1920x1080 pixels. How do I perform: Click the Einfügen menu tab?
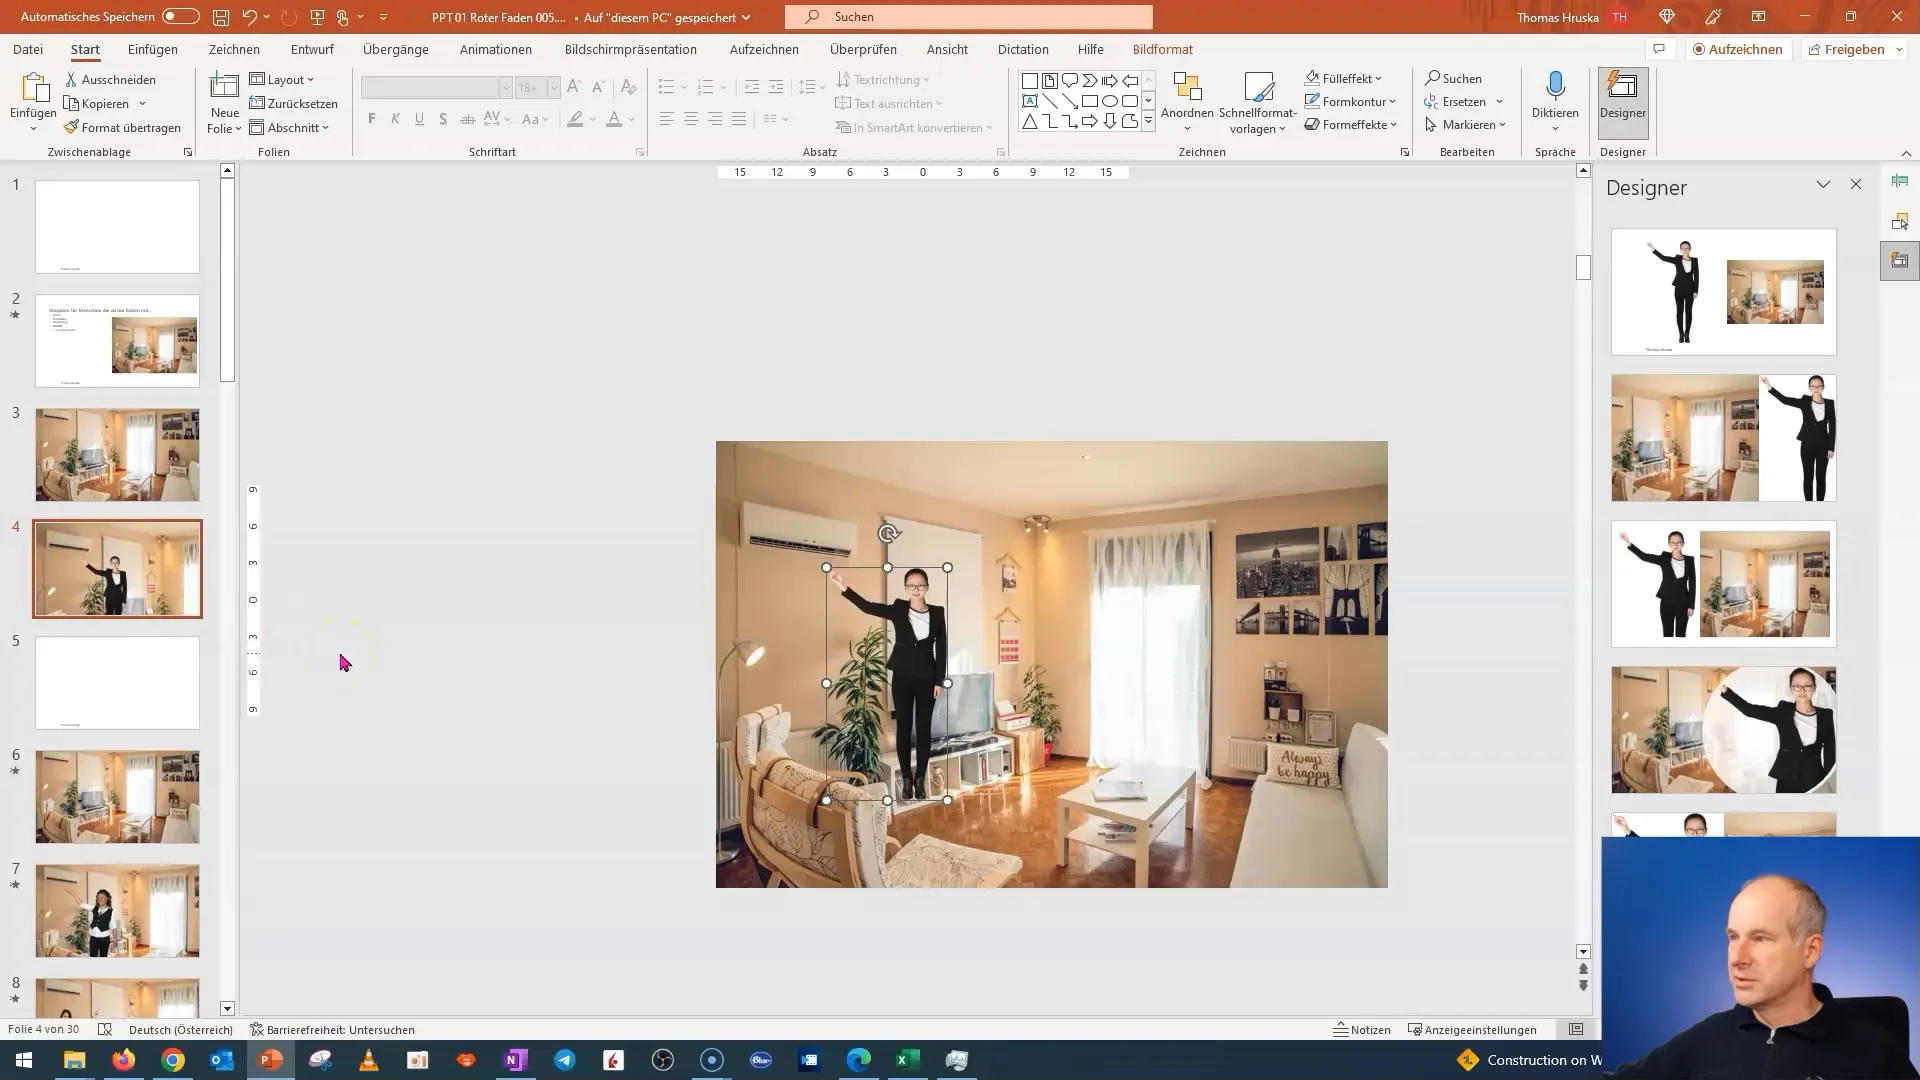point(153,49)
